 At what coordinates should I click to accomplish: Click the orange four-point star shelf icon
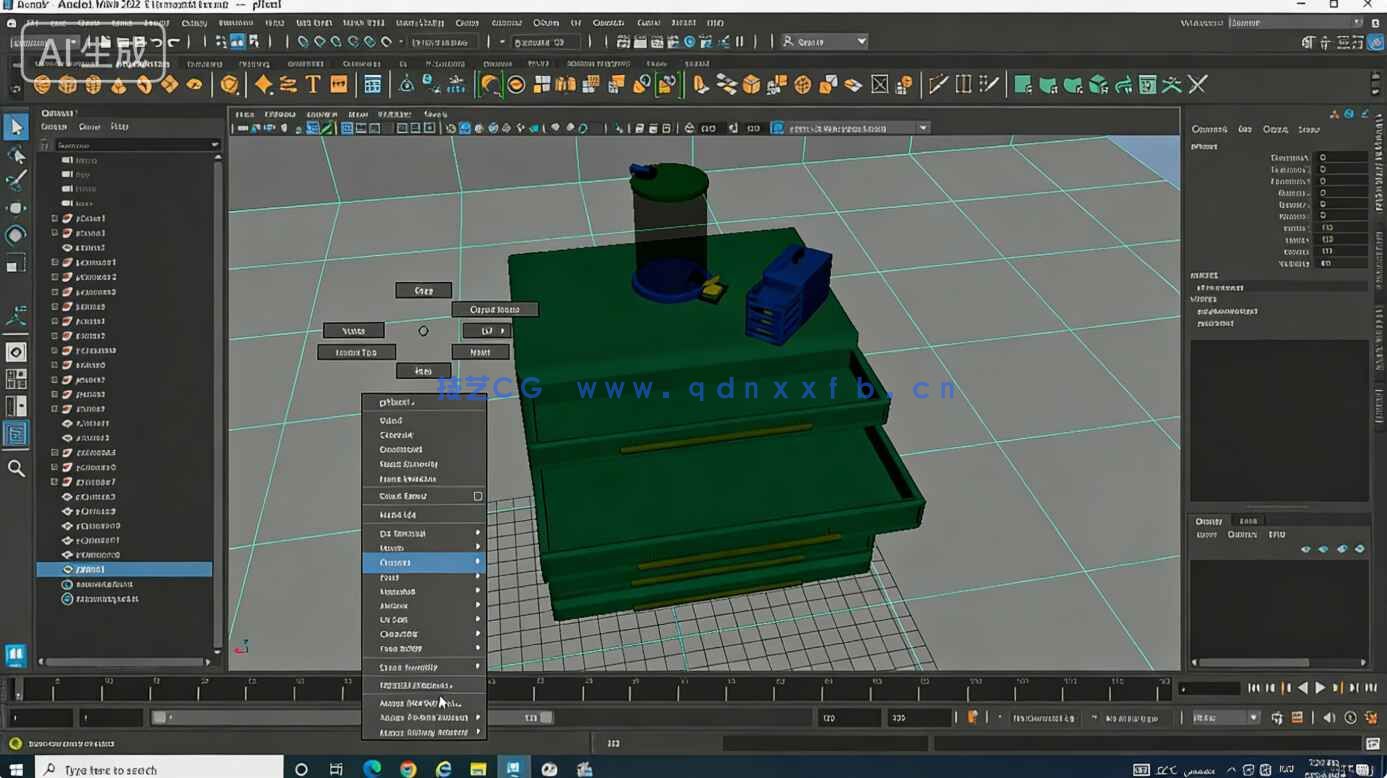coord(263,85)
